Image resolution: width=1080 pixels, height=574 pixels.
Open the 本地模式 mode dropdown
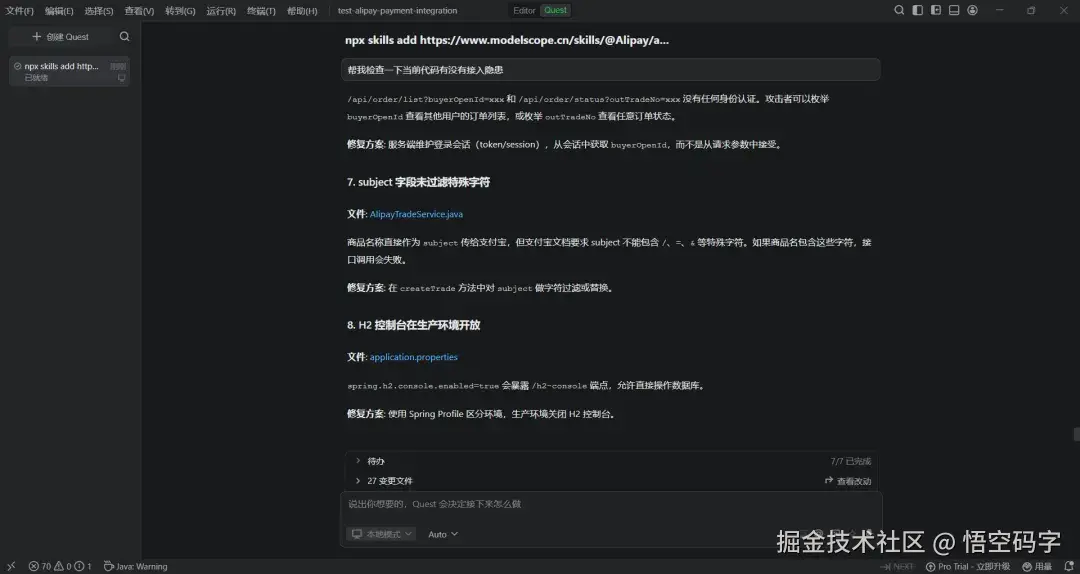coord(381,534)
